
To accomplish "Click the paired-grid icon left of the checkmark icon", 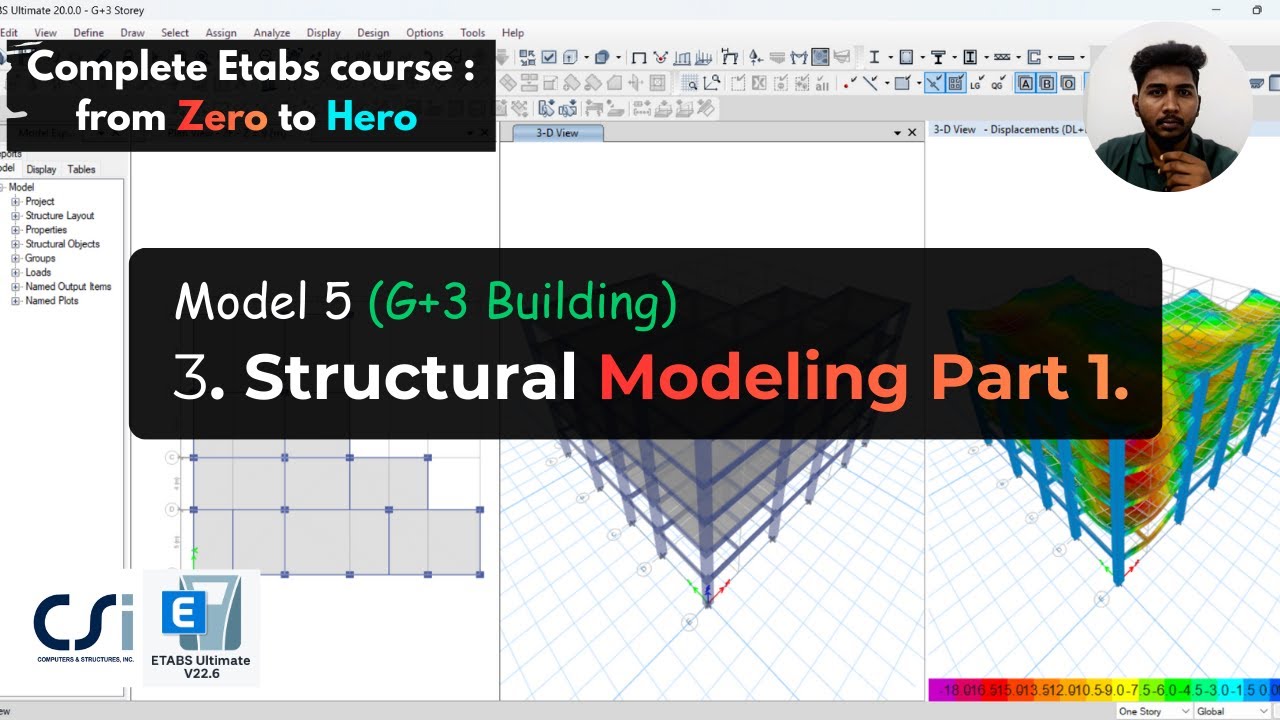I will (x=527, y=58).
